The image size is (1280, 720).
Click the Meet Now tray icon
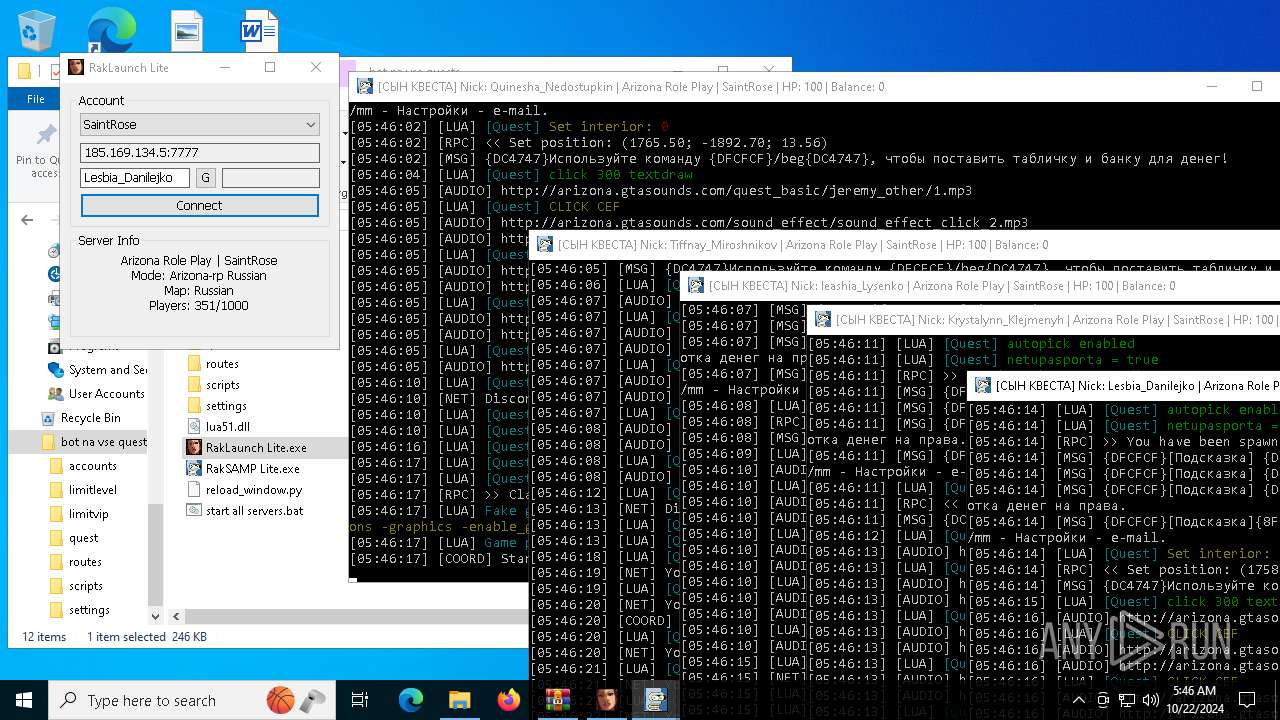tap(1103, 700)
